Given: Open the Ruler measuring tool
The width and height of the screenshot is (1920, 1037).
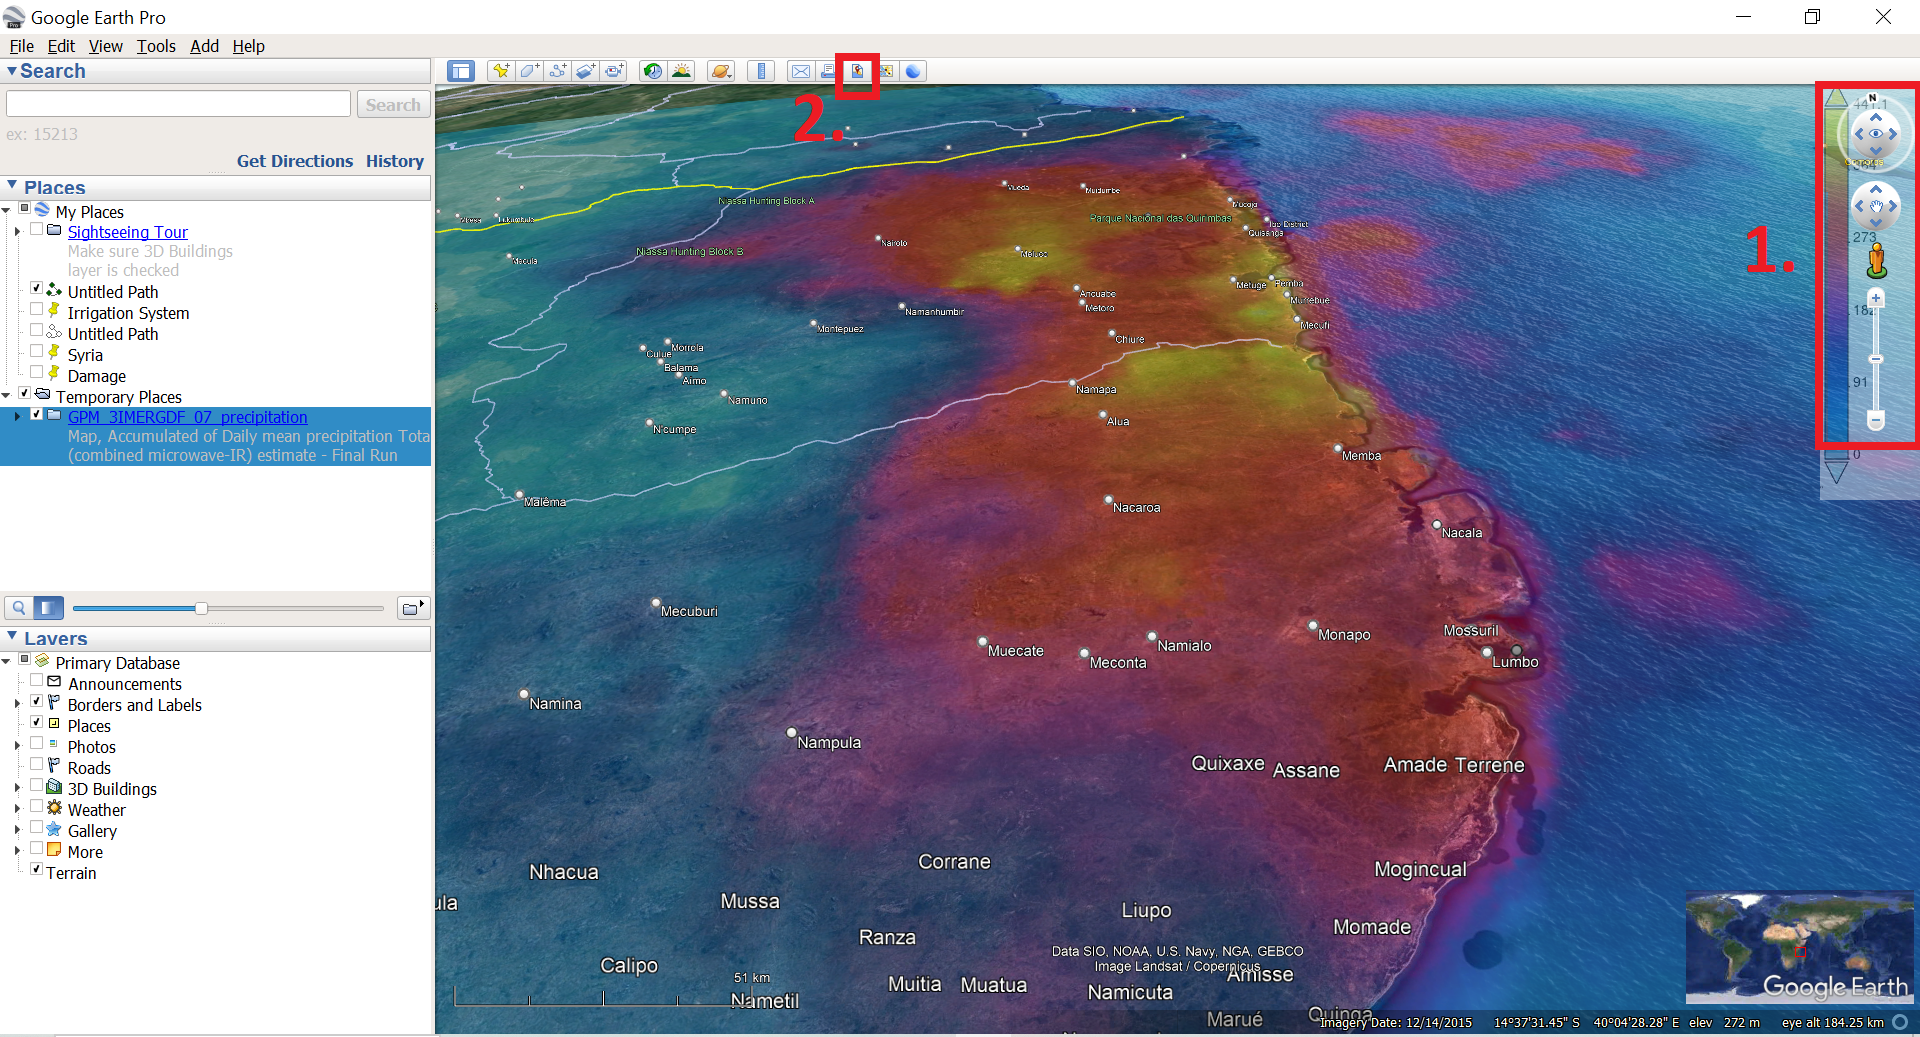Looking at the screenshot, I should click(761, 71).
